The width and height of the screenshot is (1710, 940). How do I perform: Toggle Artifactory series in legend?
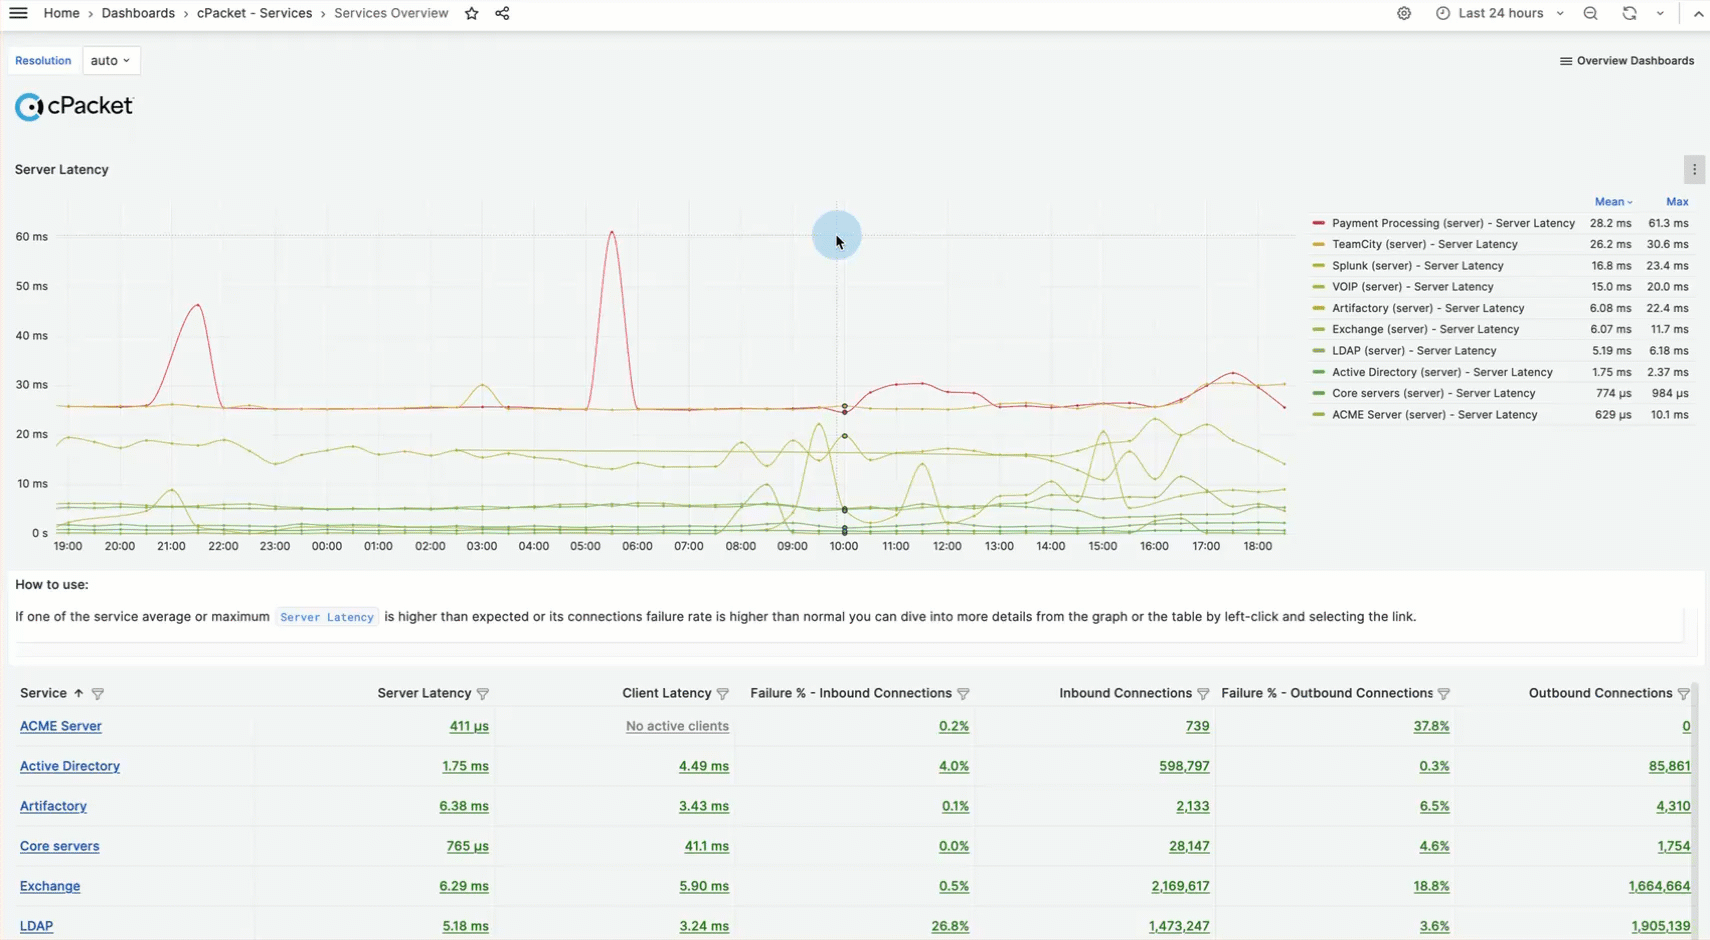[x=1428, y=308]
